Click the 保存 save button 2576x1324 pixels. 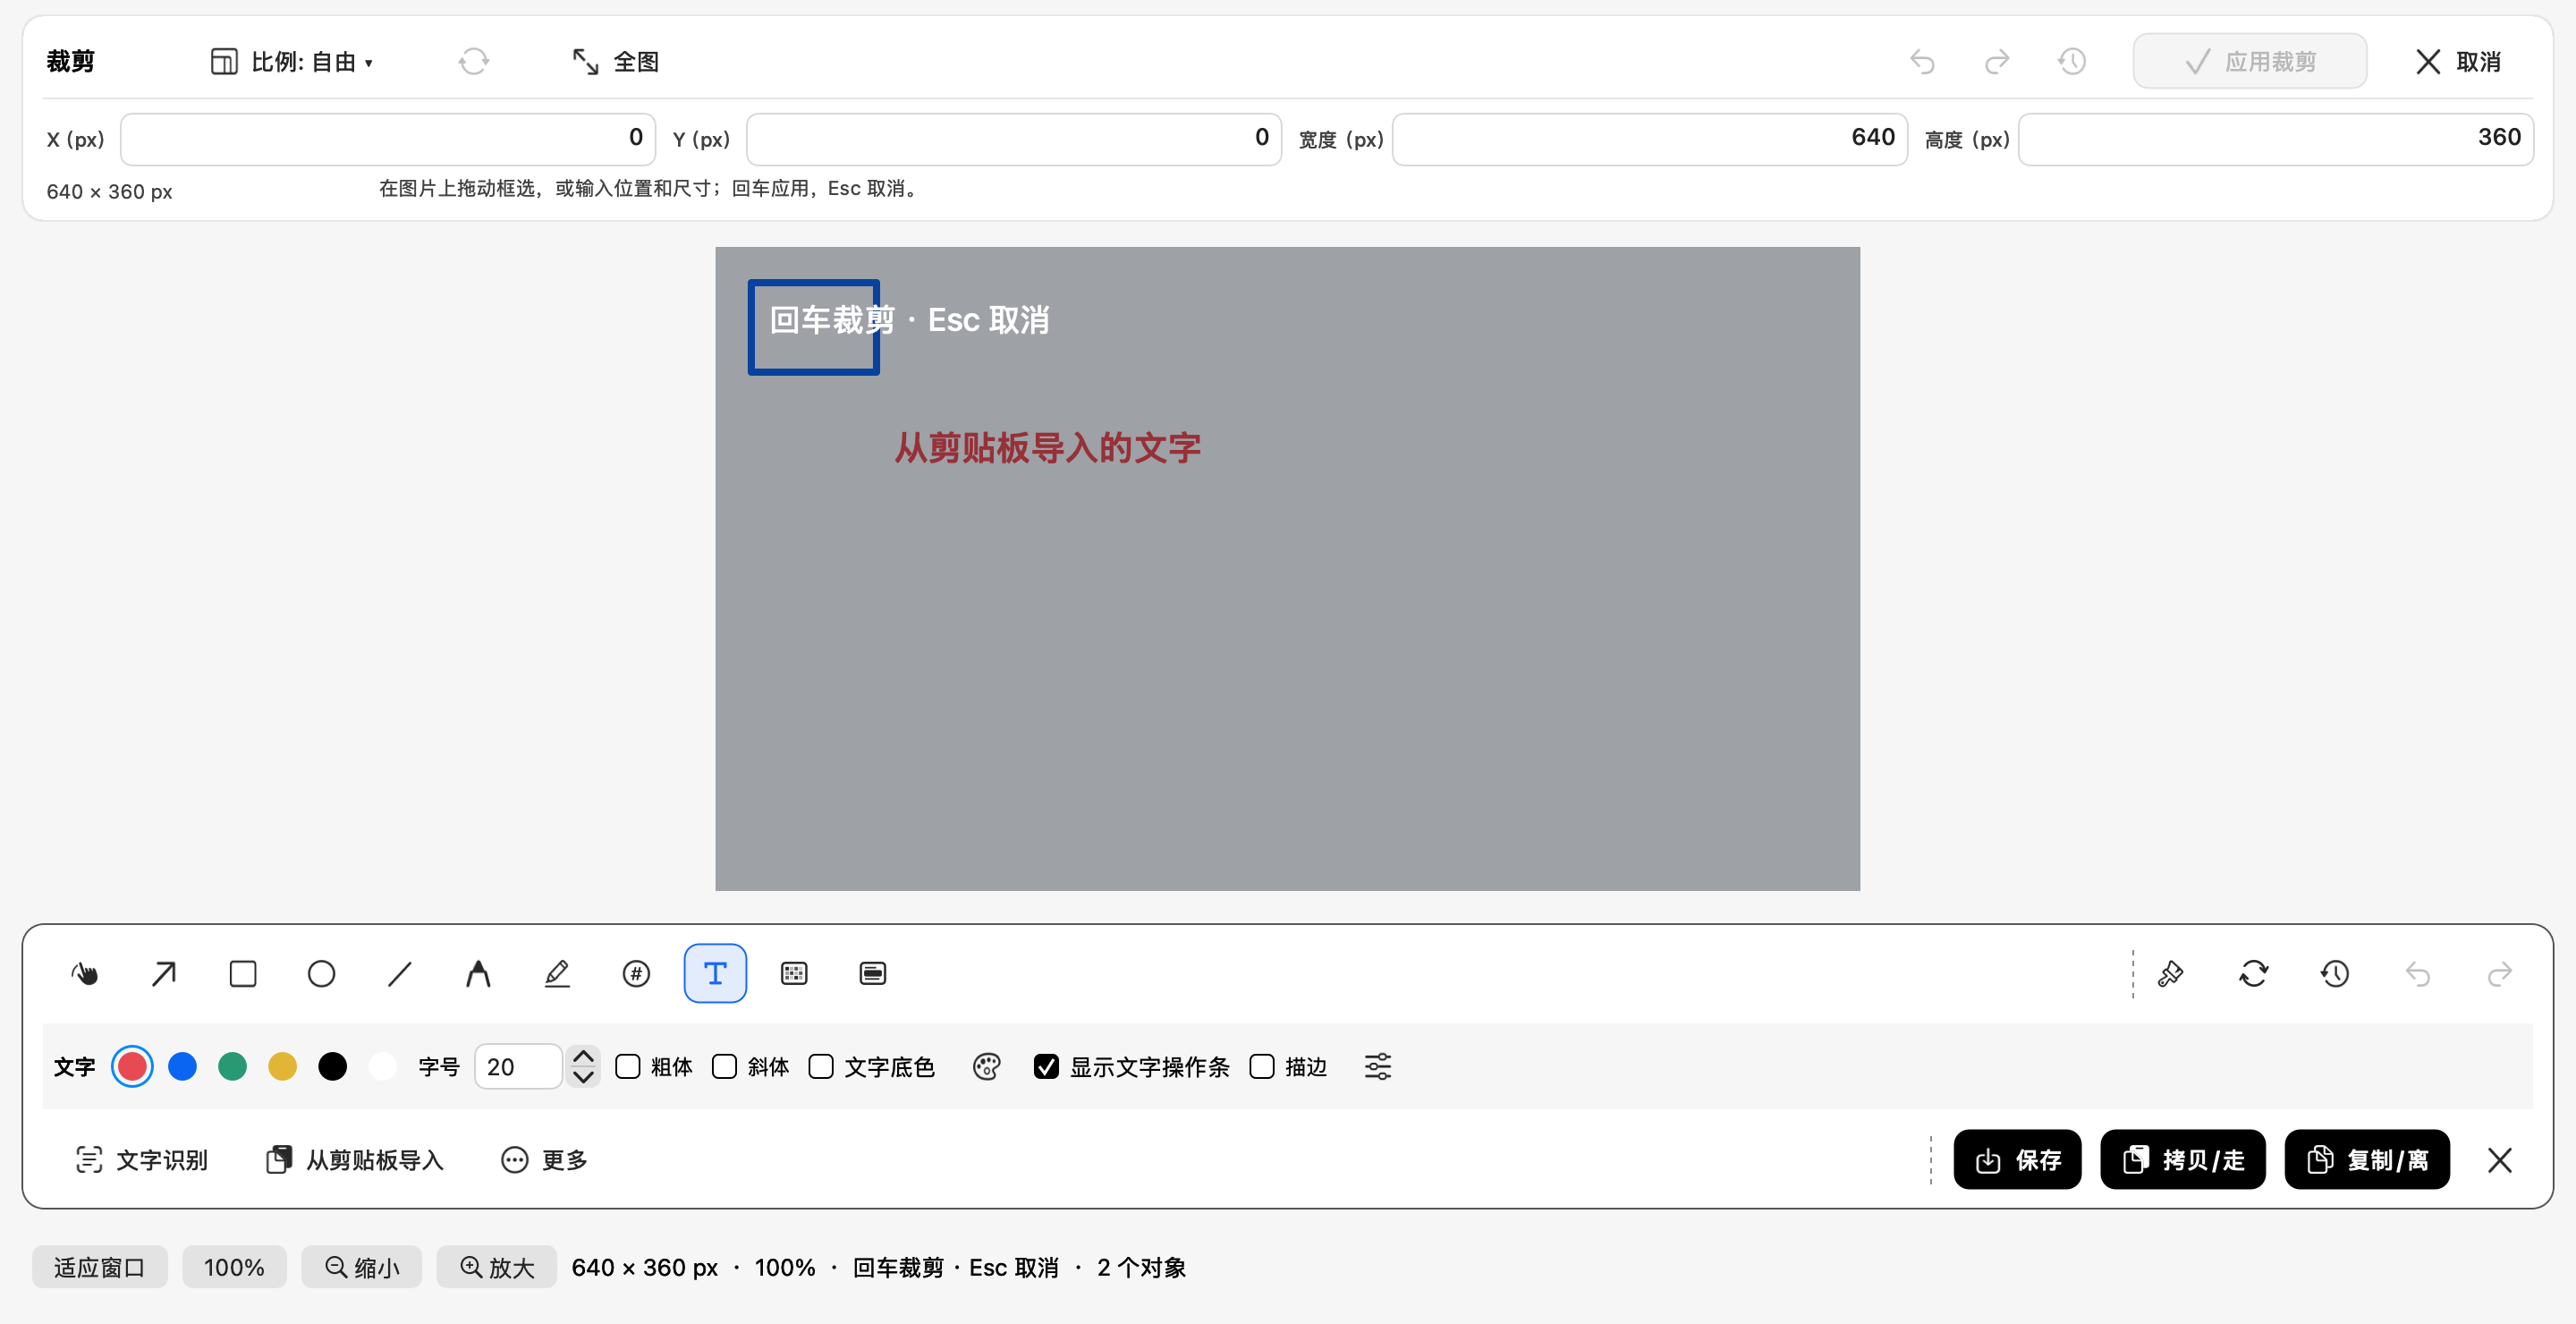coord(2017,1160)
